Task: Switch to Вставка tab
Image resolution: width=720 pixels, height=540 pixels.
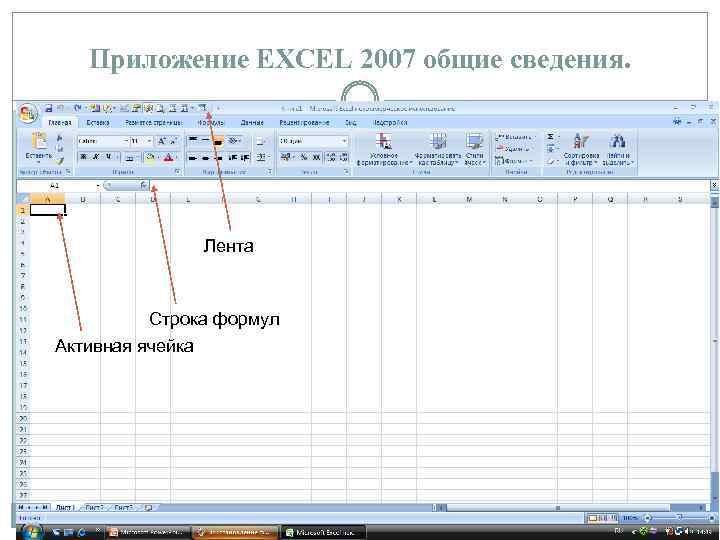Action: pyautogui.click(x=98, y=123)
